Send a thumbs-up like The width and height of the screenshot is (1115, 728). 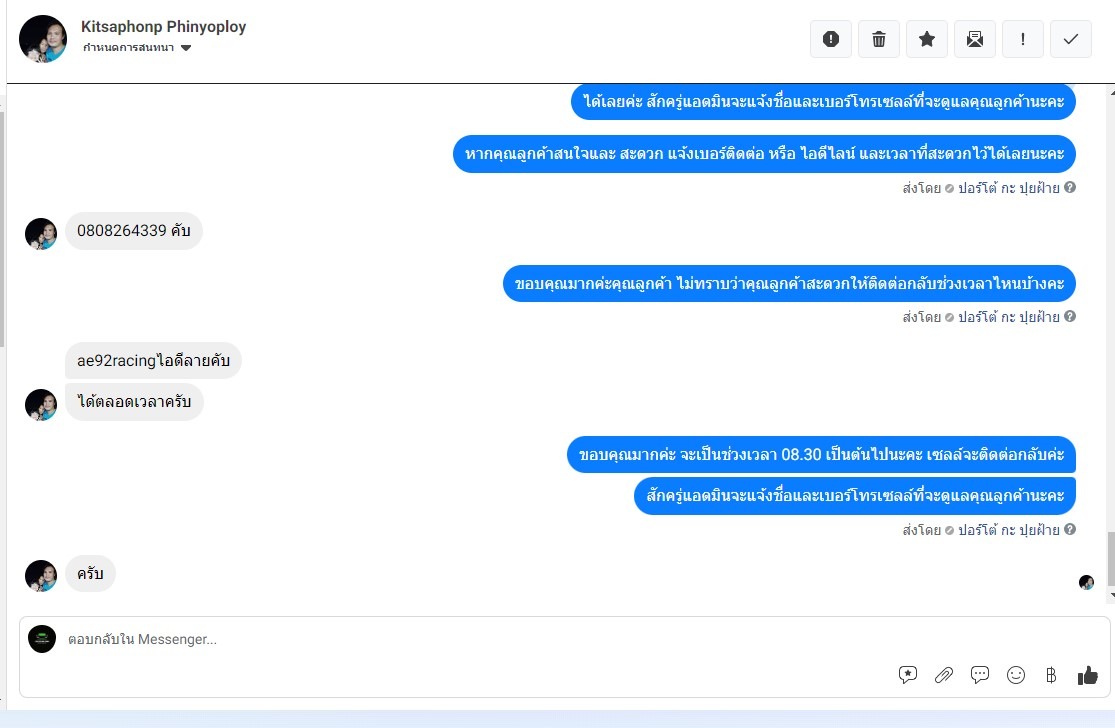pos(1087,675)
